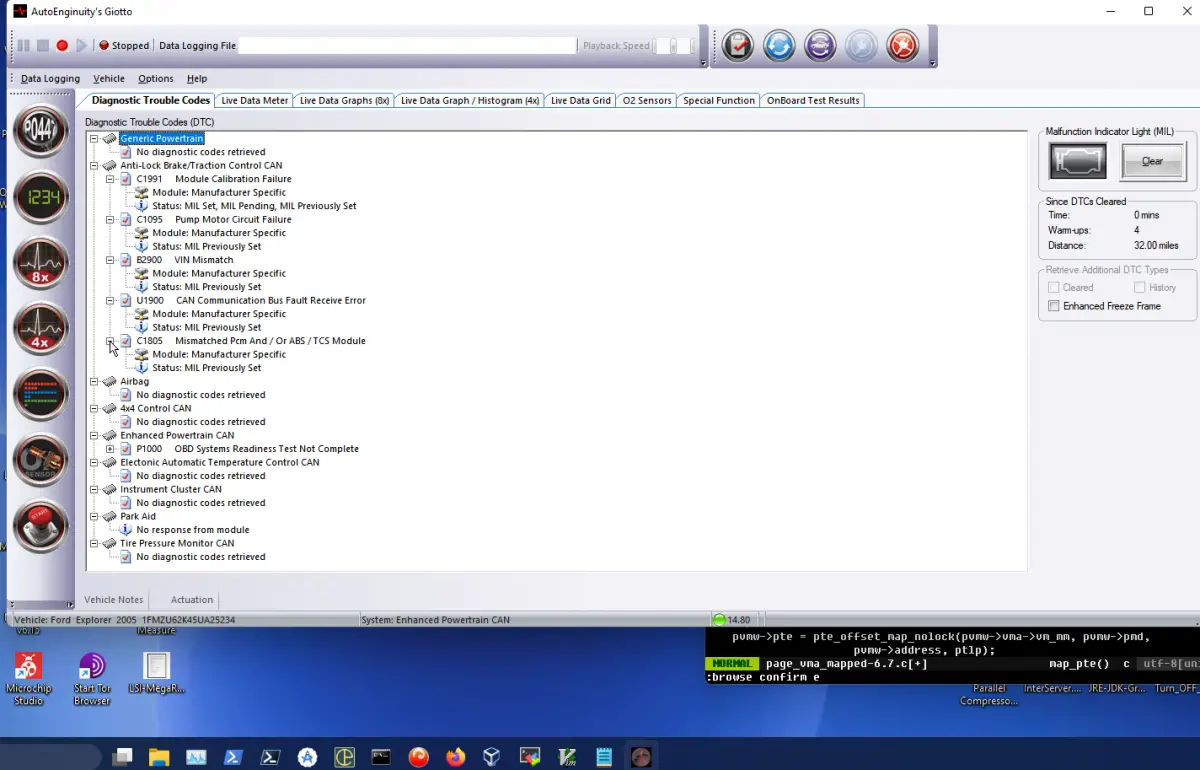1200x770 pixels.
Task: Switch to the Live Data Graph / Histogram (4x) tab
Action: coord(470,101)
